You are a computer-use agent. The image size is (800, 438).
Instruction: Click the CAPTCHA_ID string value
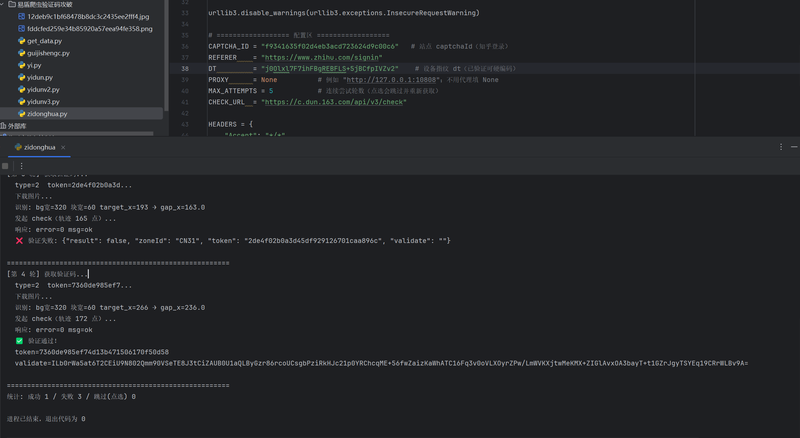pos(330,46)
